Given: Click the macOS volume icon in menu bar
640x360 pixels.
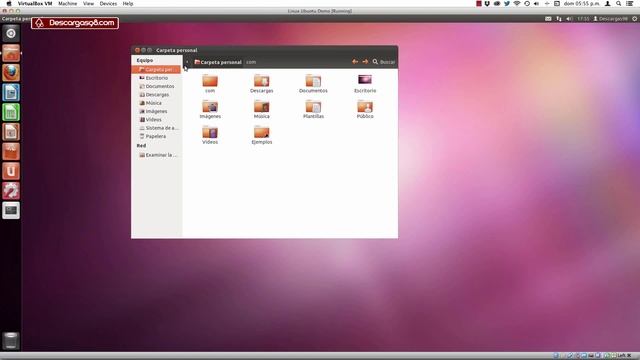Looking at the screenshot, I should pyautogui.click(x=536, y=4).
